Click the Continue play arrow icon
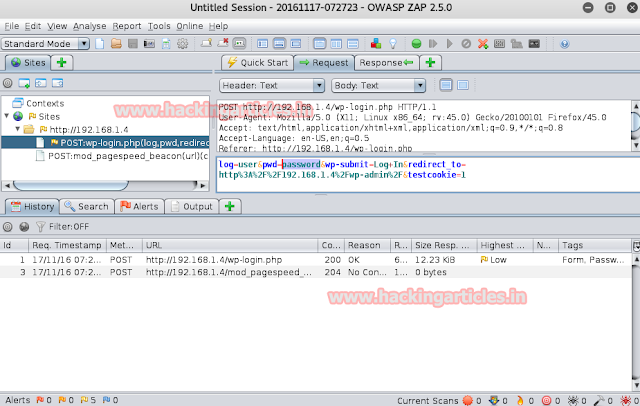 click(x=450, y=44)
